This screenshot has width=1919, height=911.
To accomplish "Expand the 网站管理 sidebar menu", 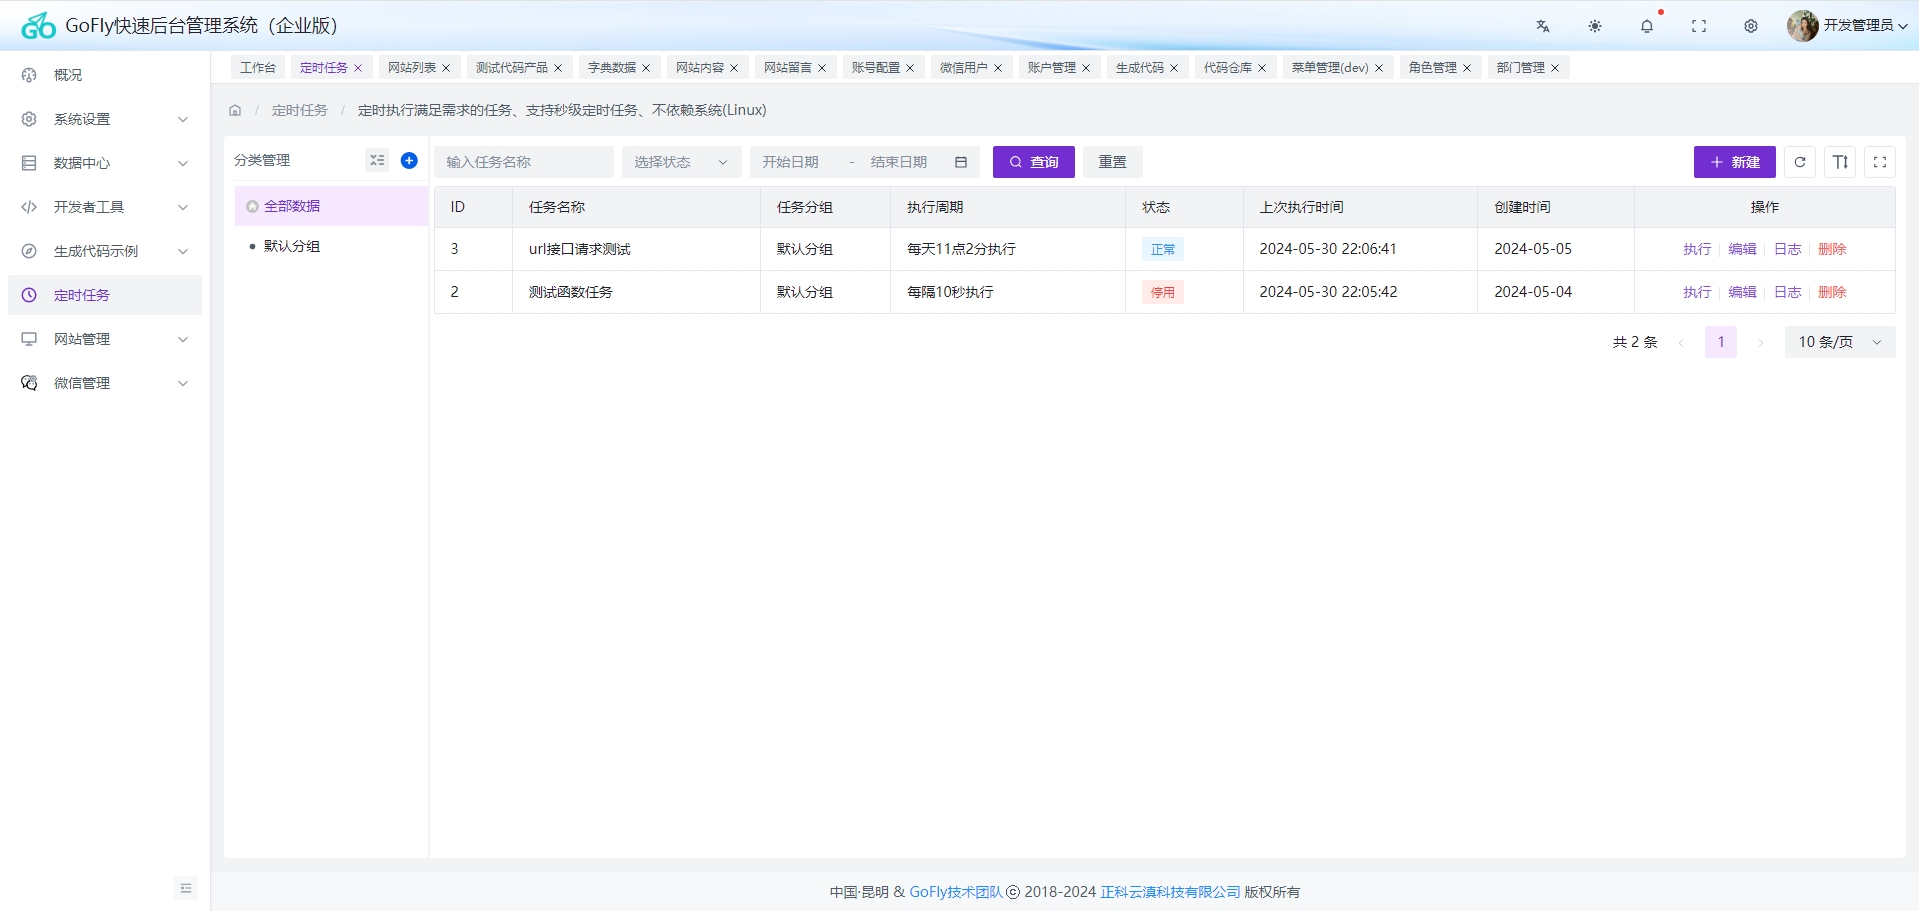I will point(105,339).
